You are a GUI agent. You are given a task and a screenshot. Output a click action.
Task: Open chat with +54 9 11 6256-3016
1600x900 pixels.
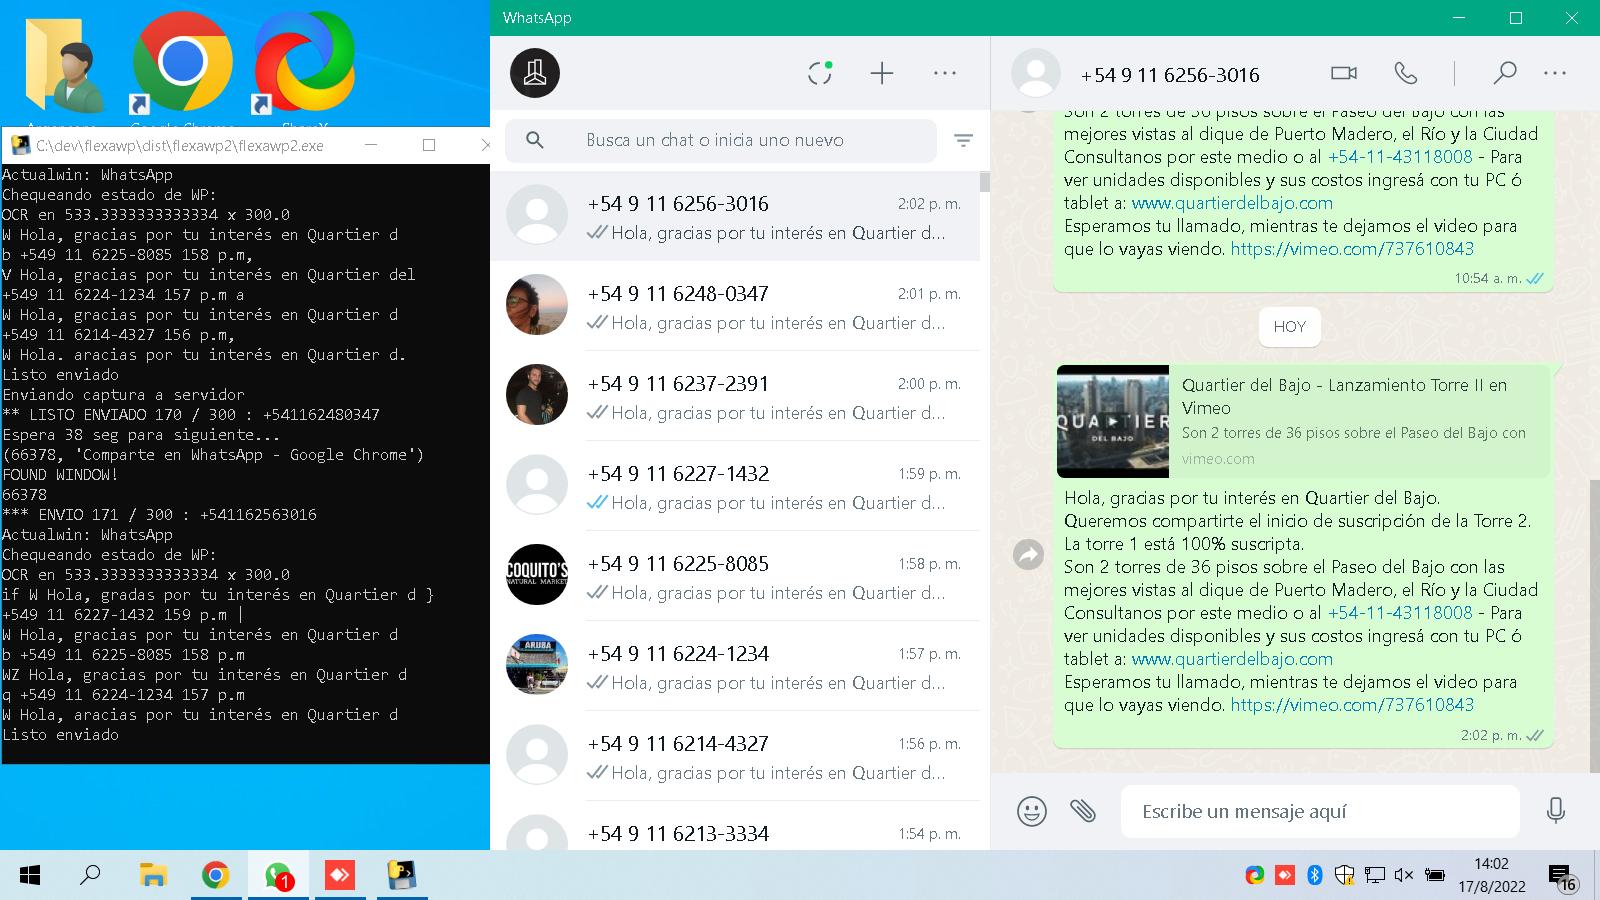click(x=735, y=216)
